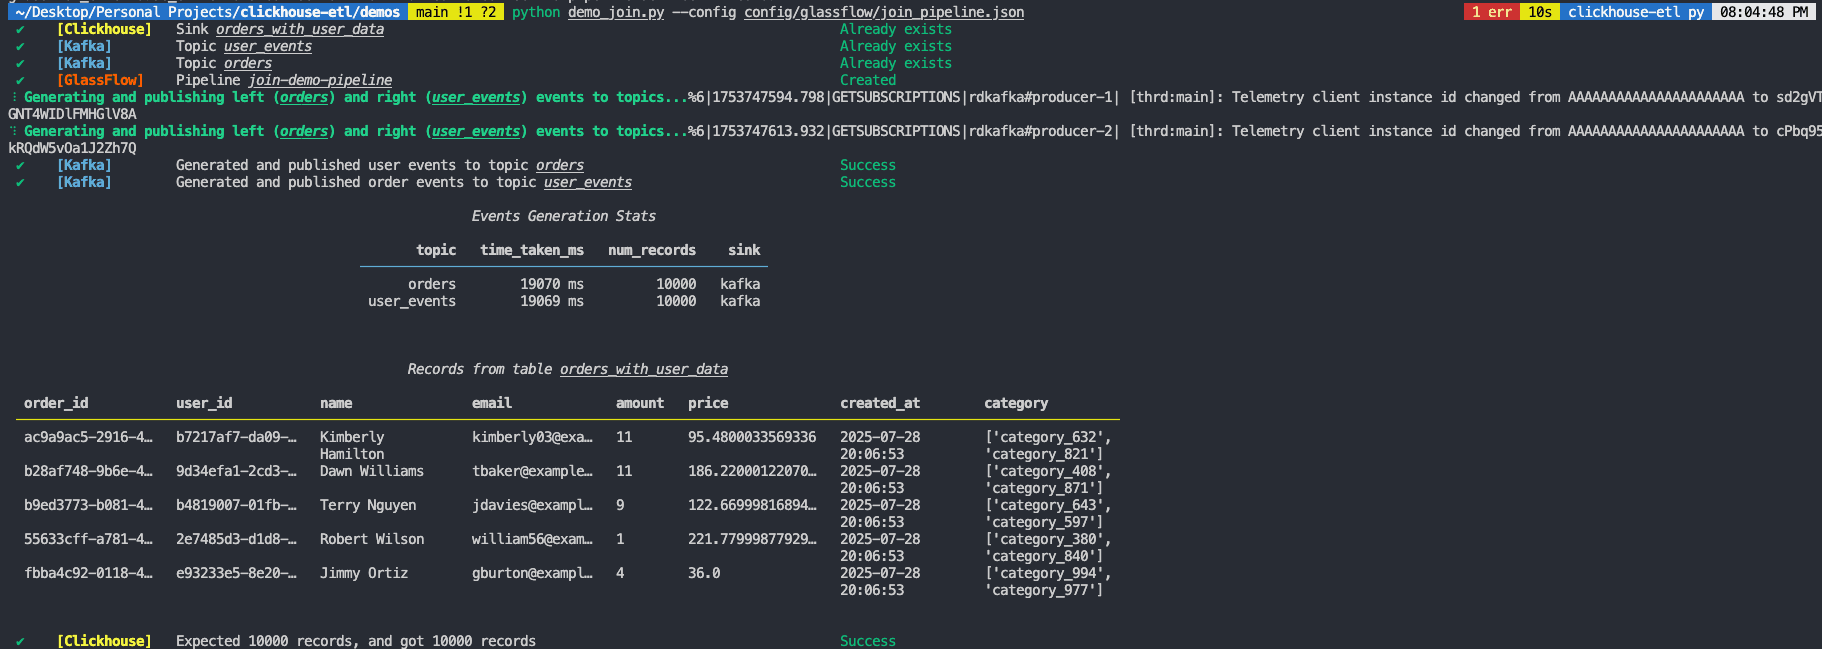The height and width of the screenshot is (649, 1822).
Task: Click user id b7217af7-da09-…
Action: pyautogui.click(x=236, y=437)
